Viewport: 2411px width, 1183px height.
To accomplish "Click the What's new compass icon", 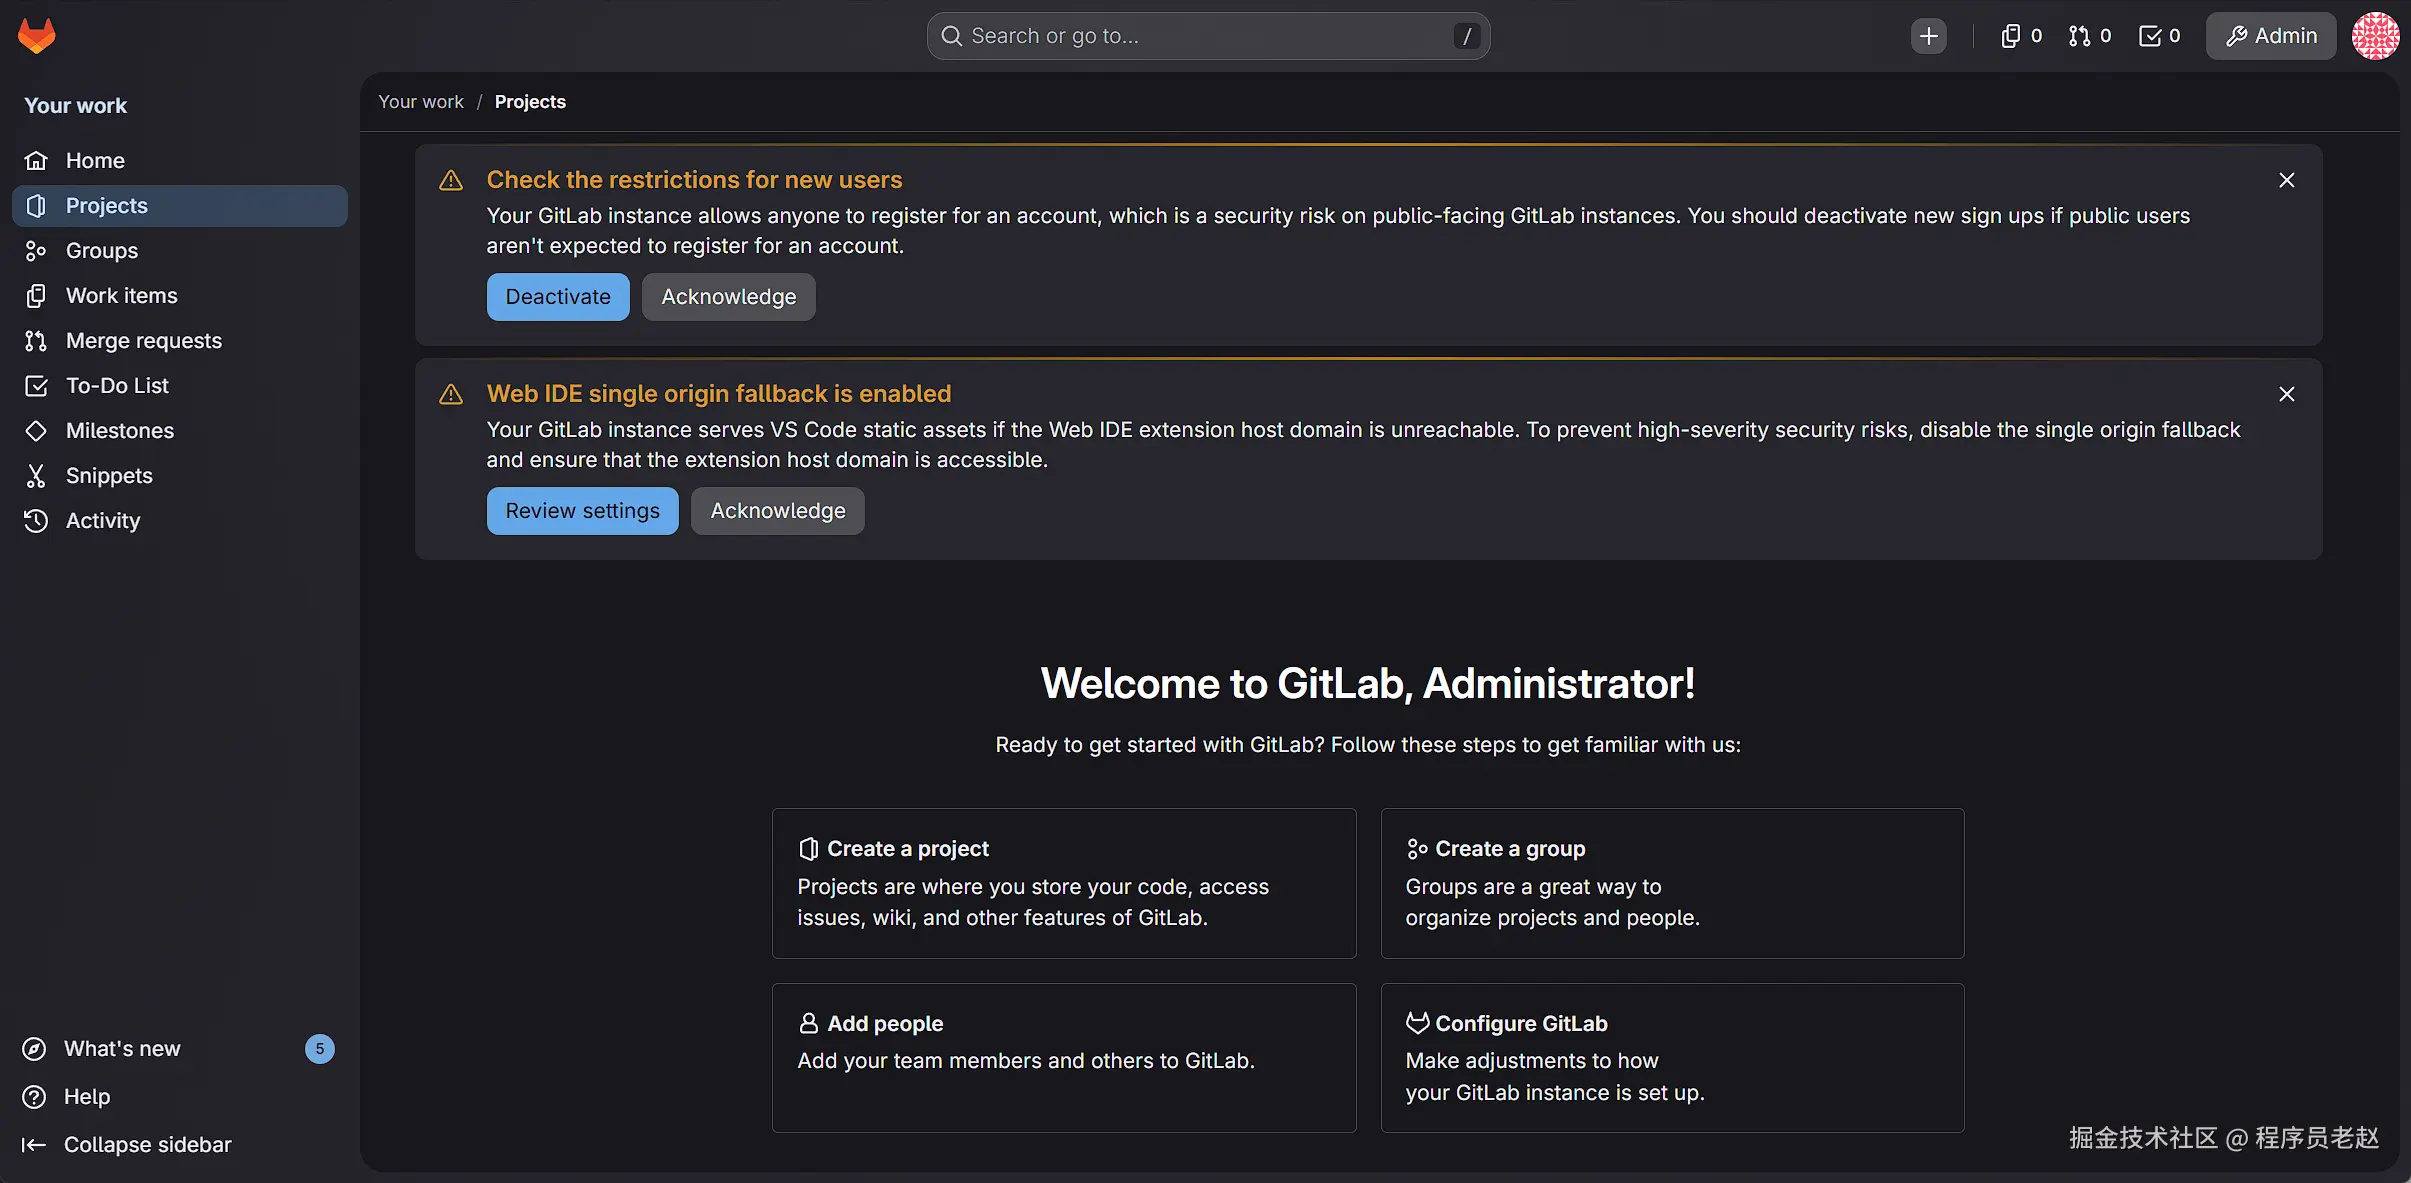I will pos(34,1049).
